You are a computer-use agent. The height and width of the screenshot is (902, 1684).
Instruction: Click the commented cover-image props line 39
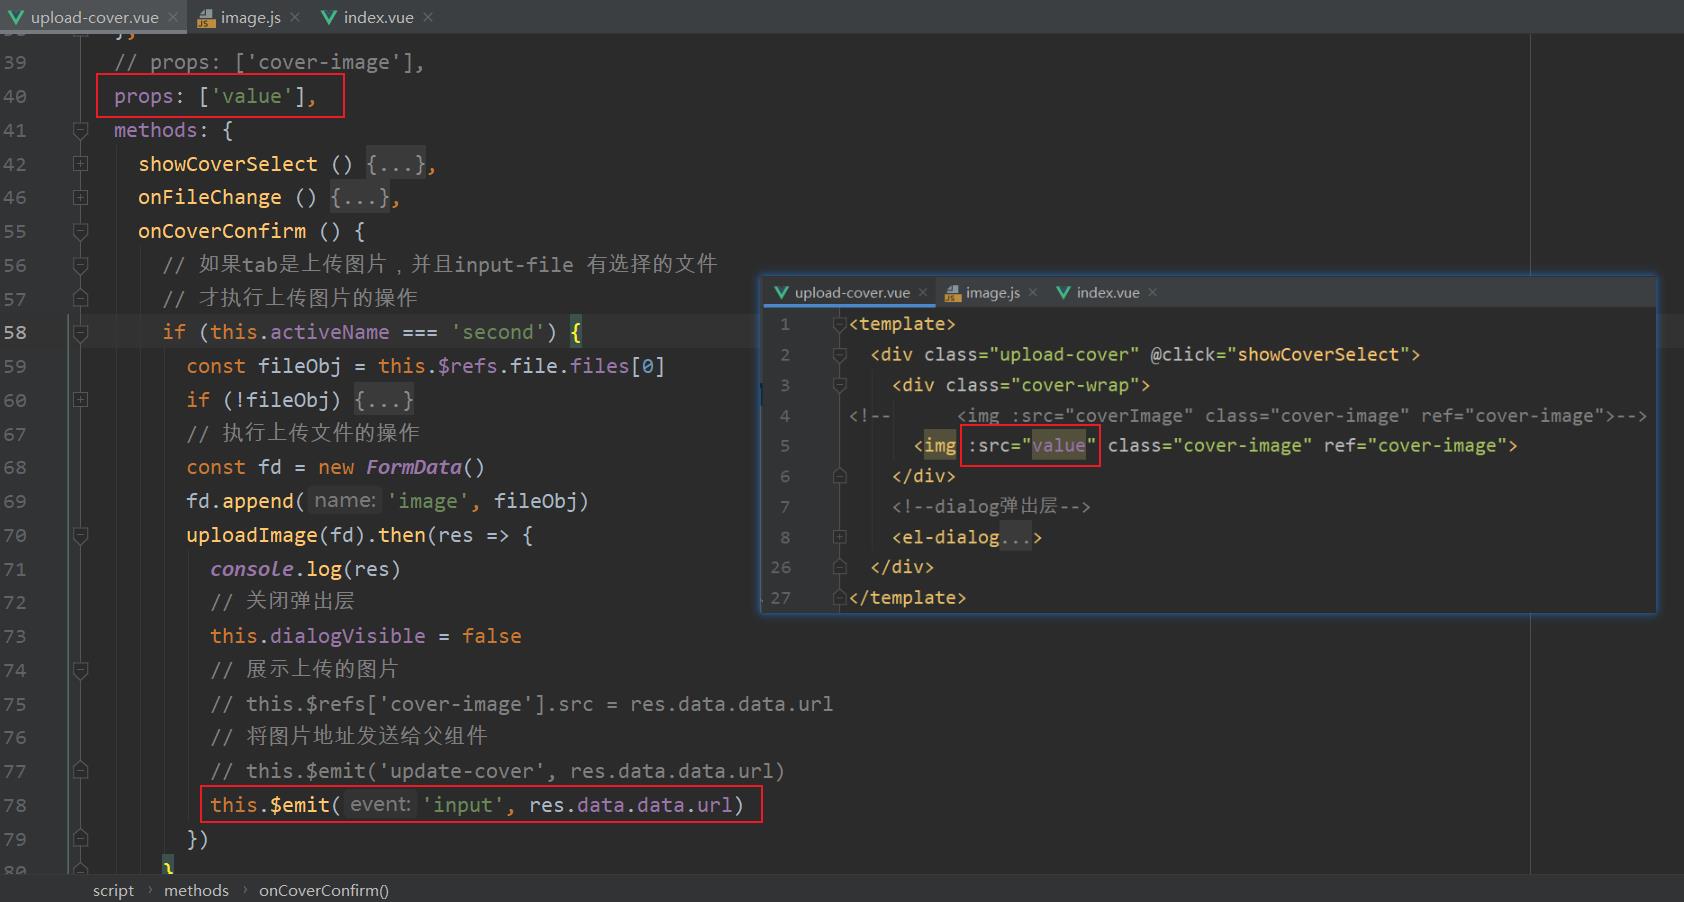269,62
